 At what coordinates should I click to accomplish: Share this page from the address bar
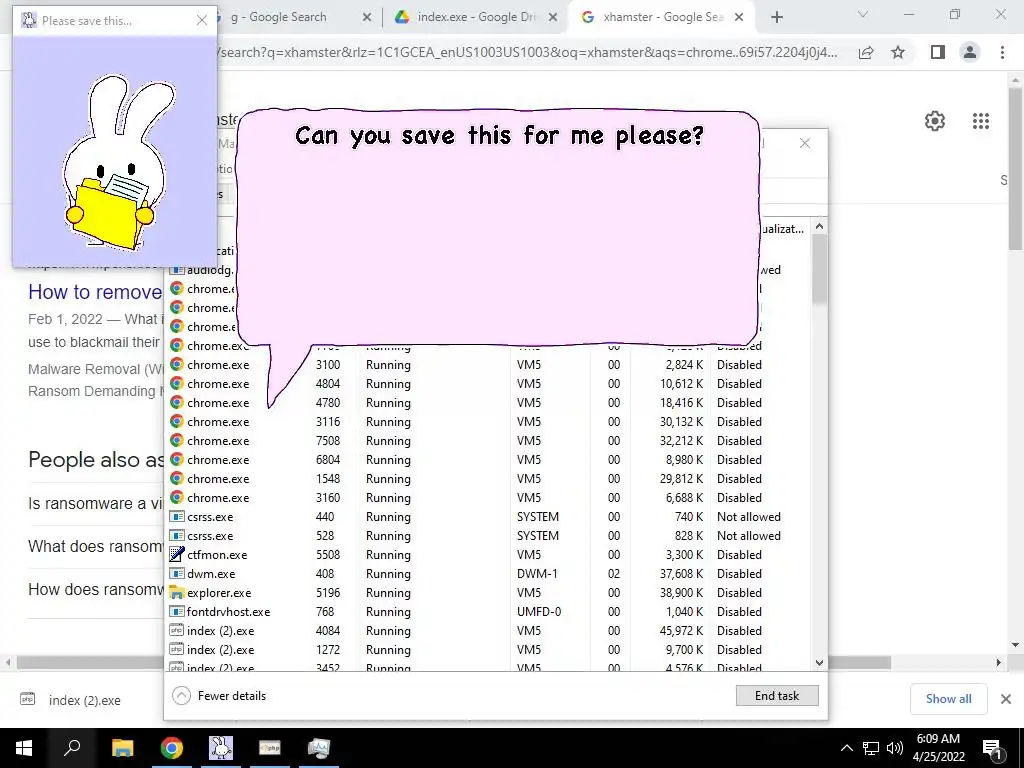click(866, 52)
